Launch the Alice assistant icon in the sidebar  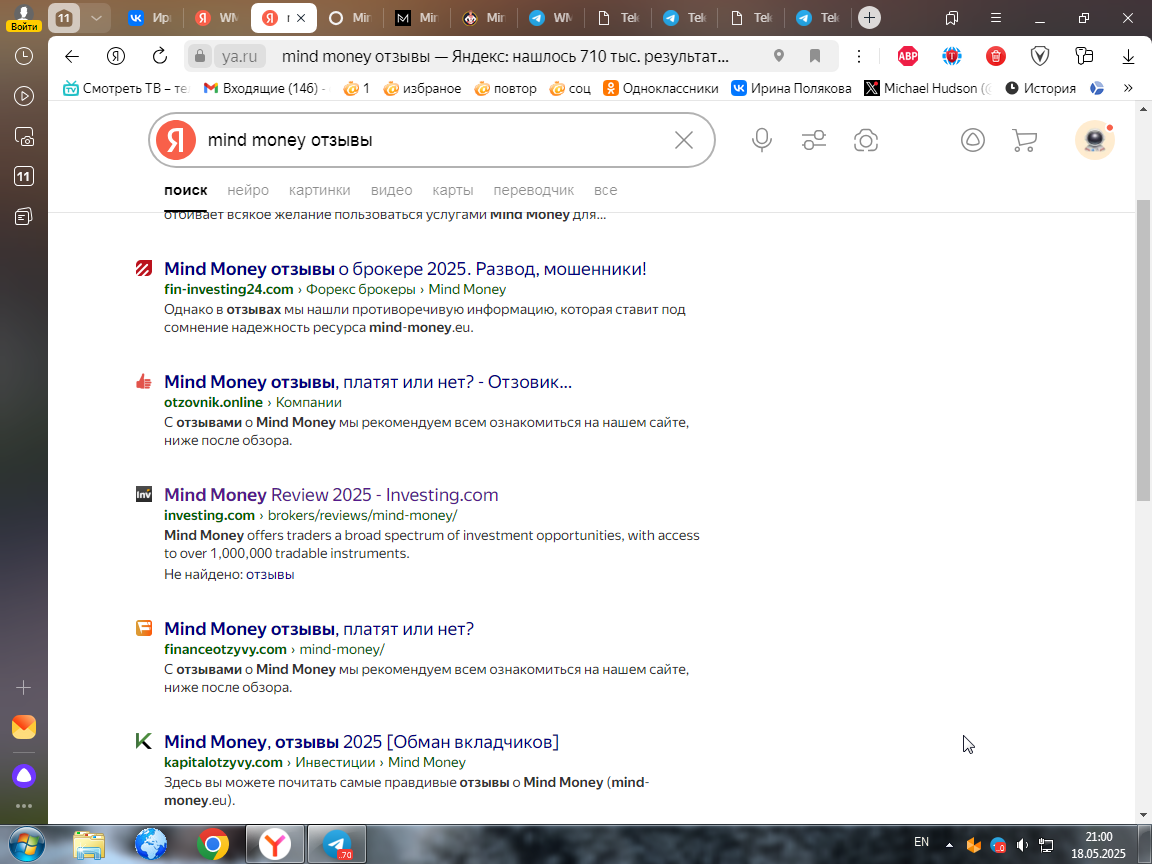tap(24, 776)
